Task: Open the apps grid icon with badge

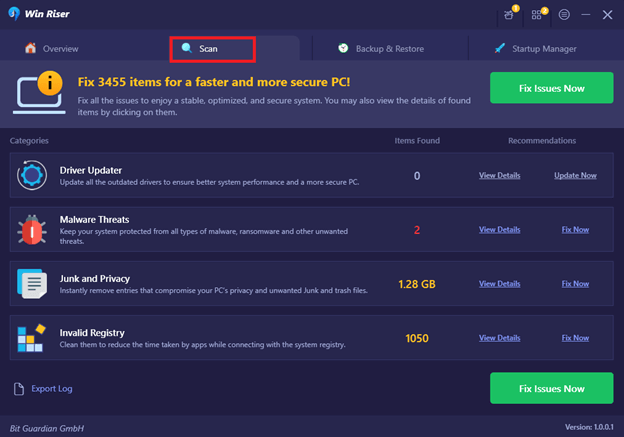Action: pos(537,15)
